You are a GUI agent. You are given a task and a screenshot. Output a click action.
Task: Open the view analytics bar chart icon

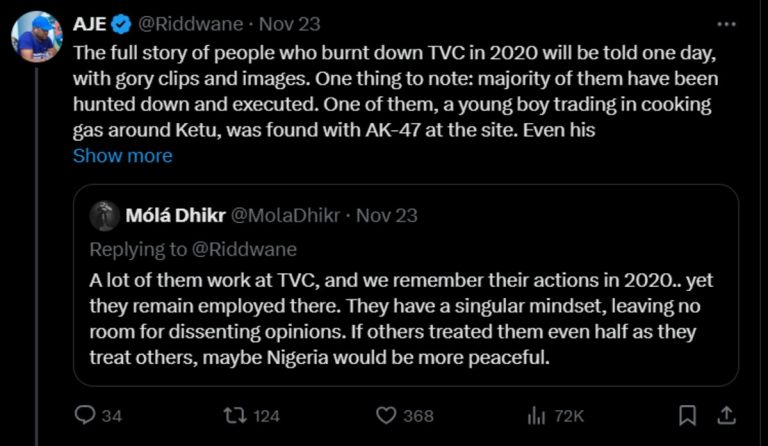point(535,415)
